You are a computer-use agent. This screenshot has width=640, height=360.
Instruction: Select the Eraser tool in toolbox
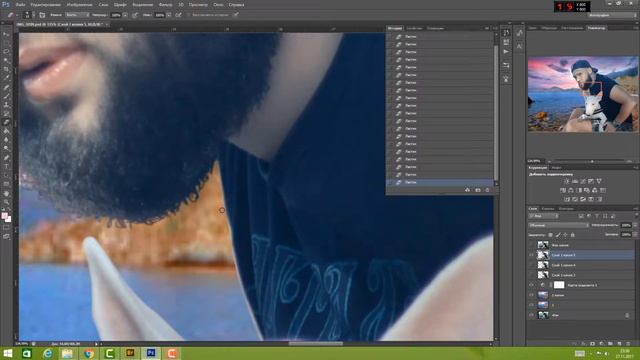pyautogui.click(x=6, y=122)
